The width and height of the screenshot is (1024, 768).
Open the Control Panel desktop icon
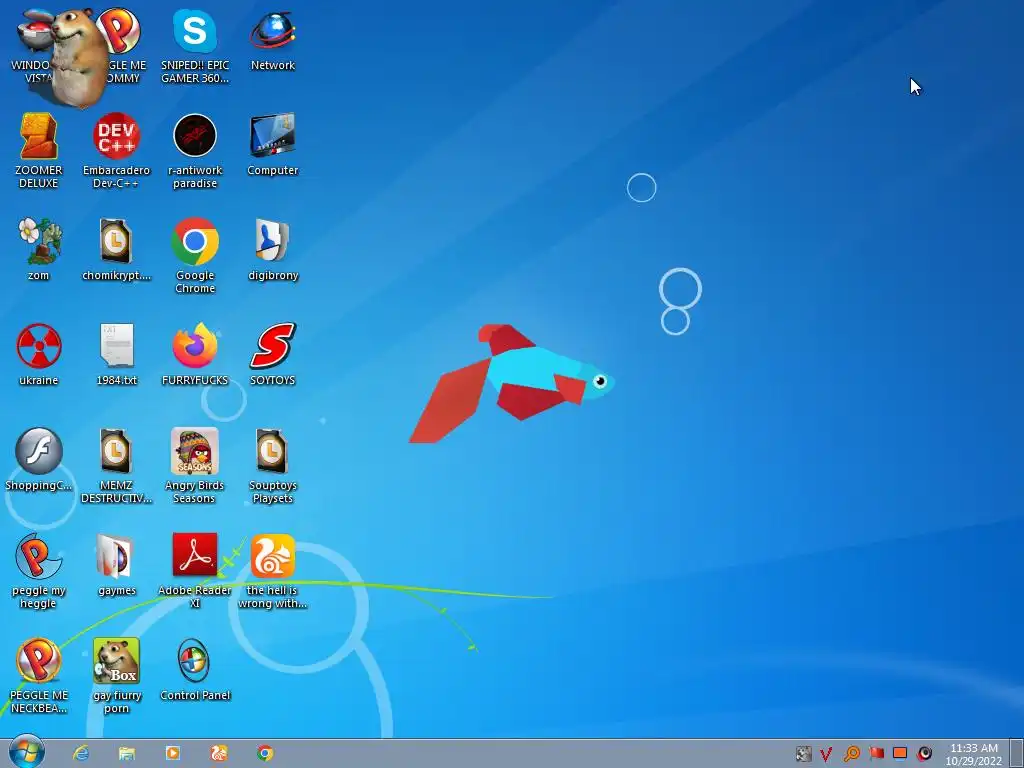tap(195, 669)
